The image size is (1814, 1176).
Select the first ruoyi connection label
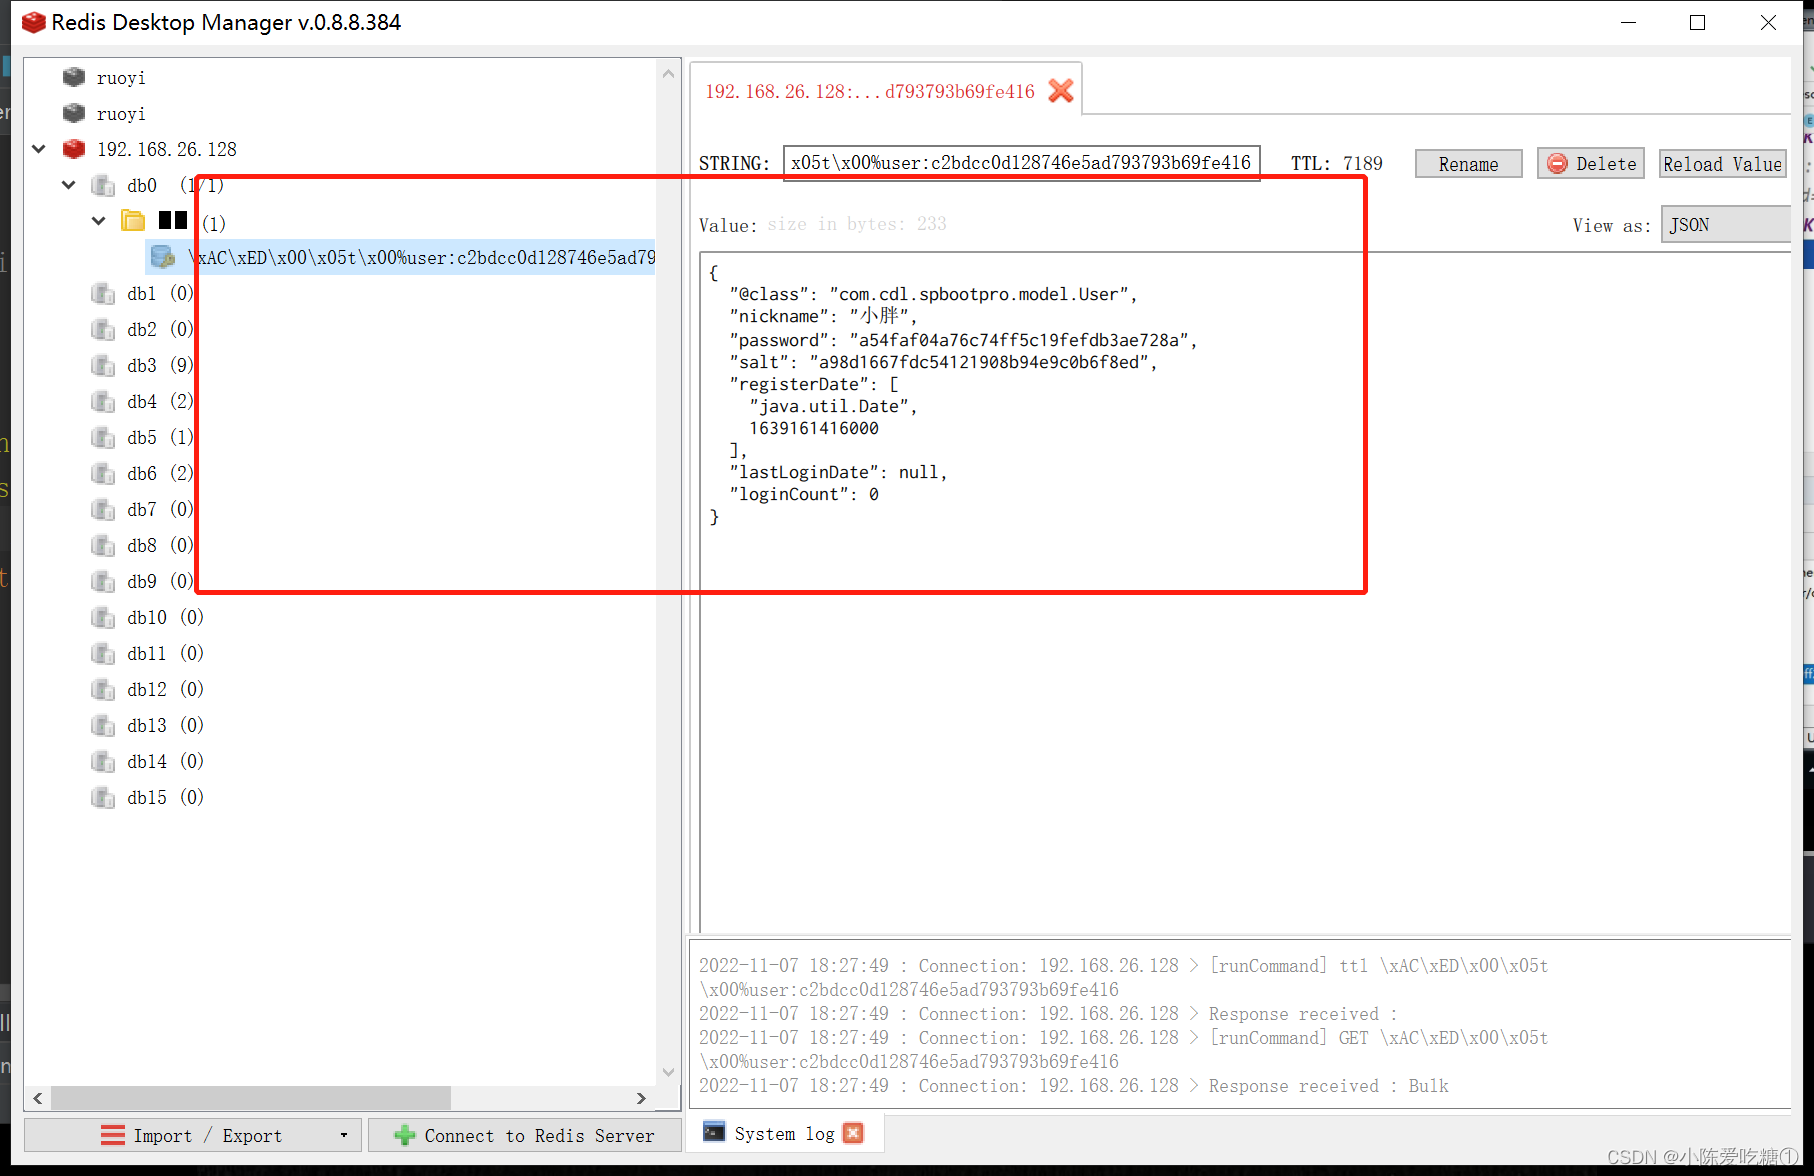pyautogui.click(x=121, y=78)
